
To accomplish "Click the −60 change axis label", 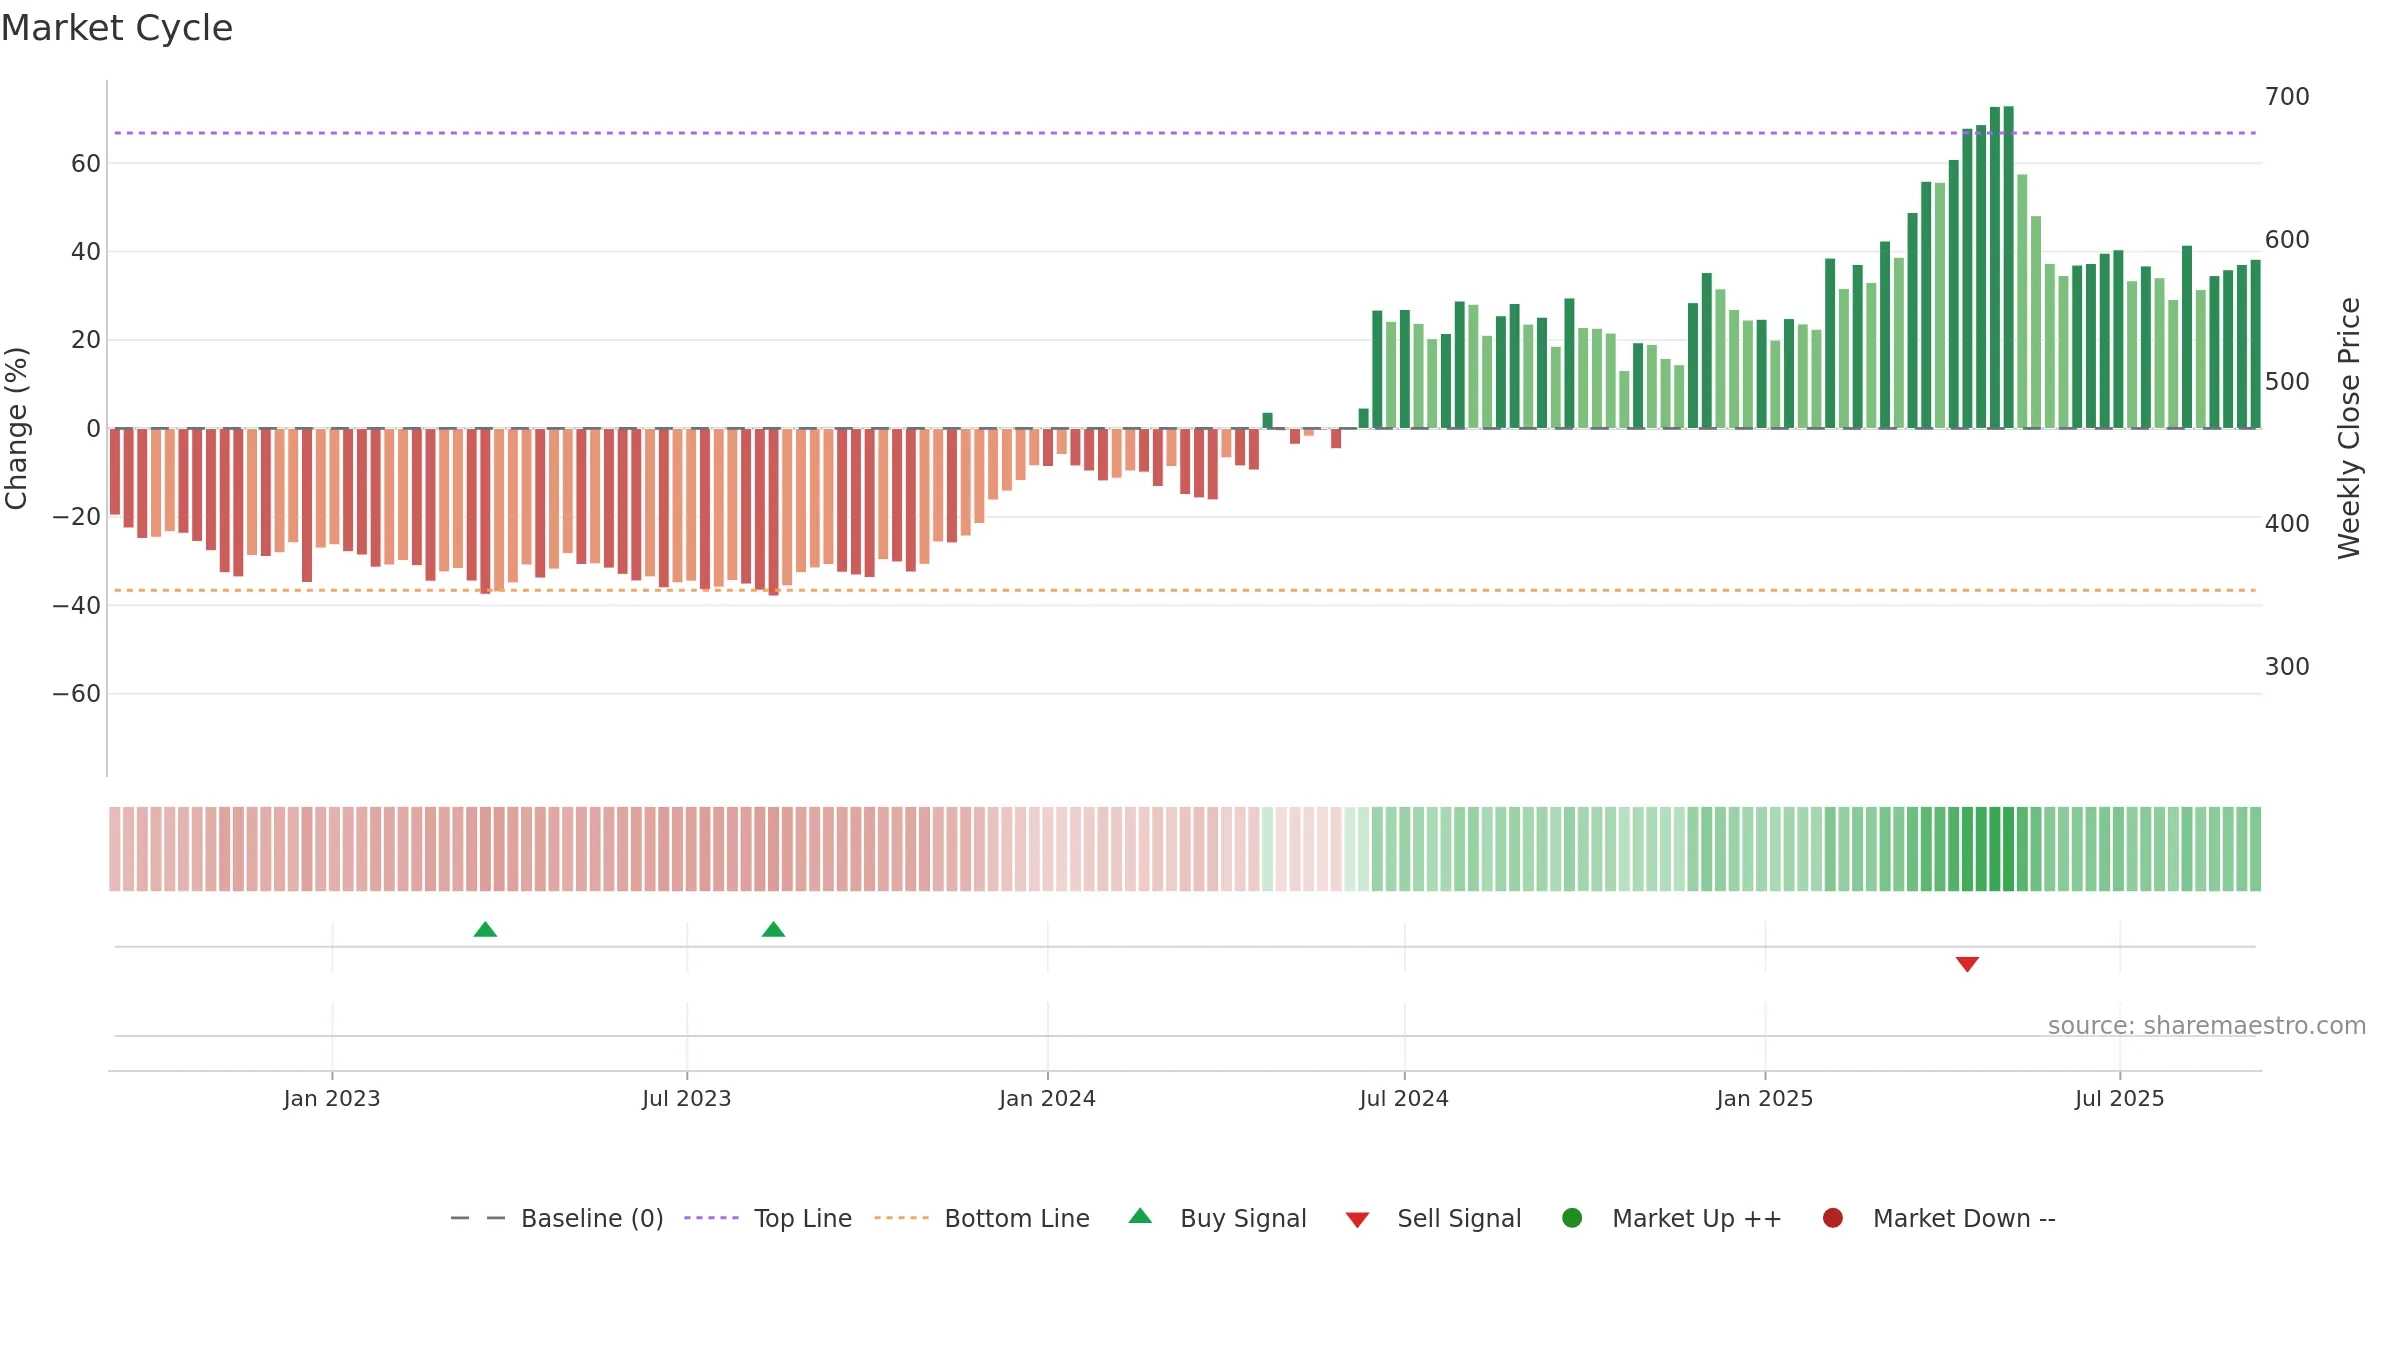I will click(x=77, y=694).
